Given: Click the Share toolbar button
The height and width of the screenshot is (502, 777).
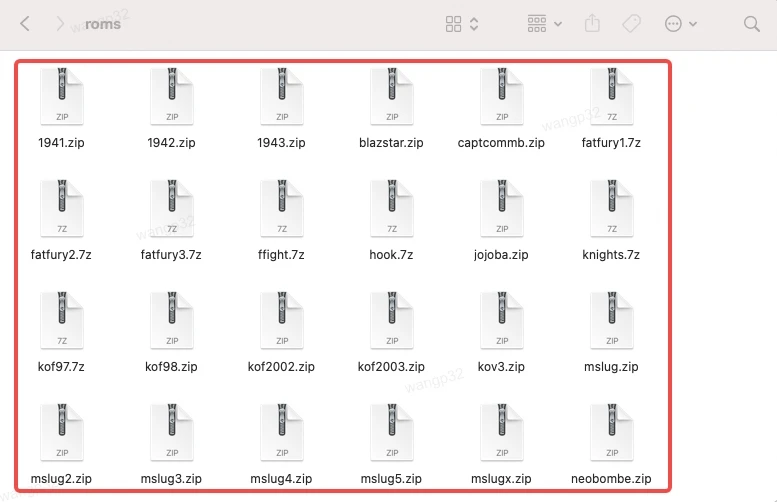Looking at the screenshot, I should (x=592, y=23).
